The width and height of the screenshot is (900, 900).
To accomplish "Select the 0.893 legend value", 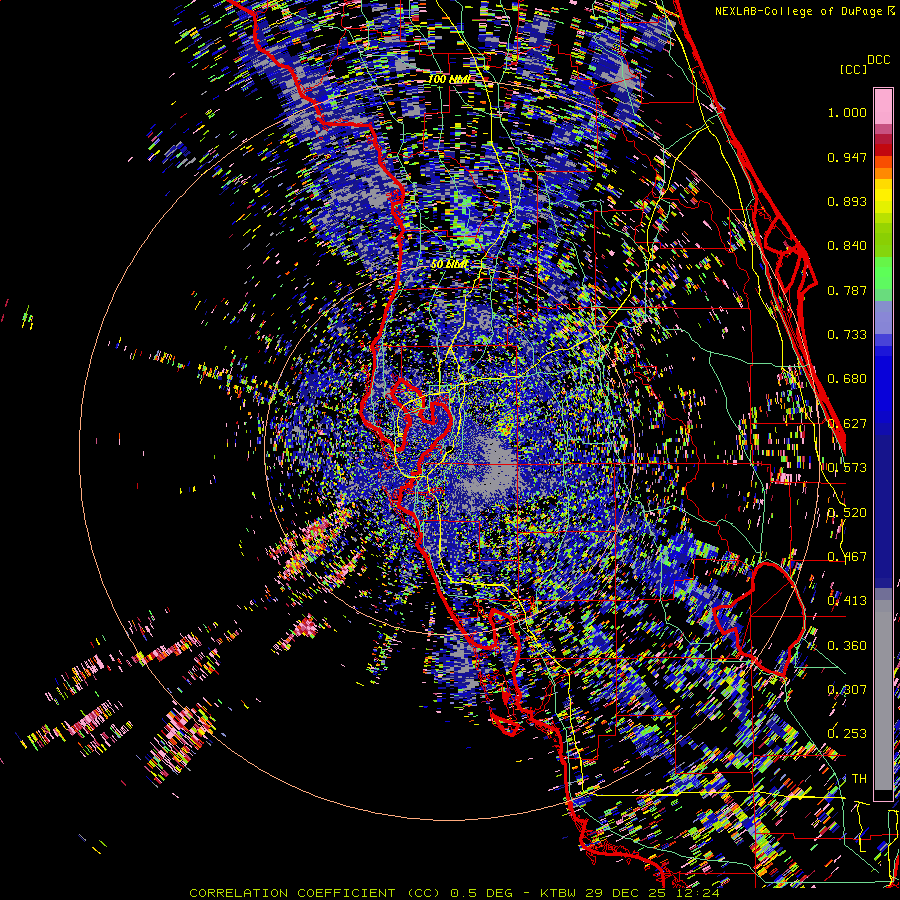I will [x=847, y=201].
